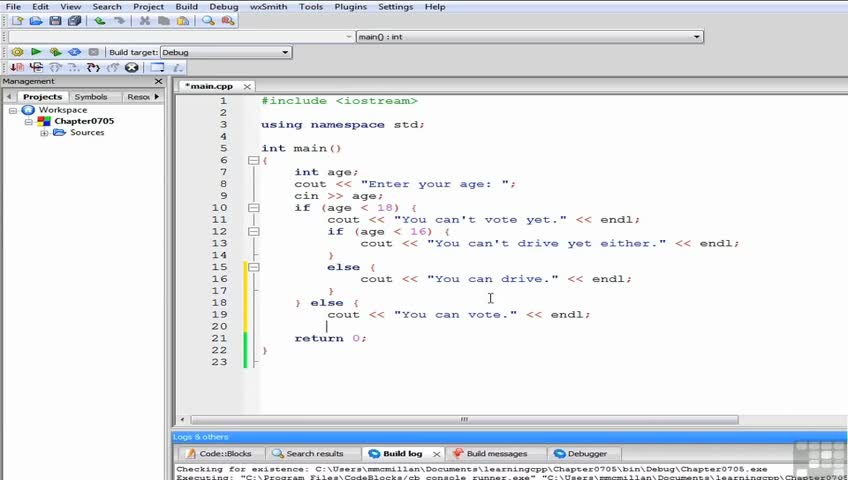The image size is (848, 480).
Task: Select the main.cpp editor tab
Action: [x=209, y=86]
